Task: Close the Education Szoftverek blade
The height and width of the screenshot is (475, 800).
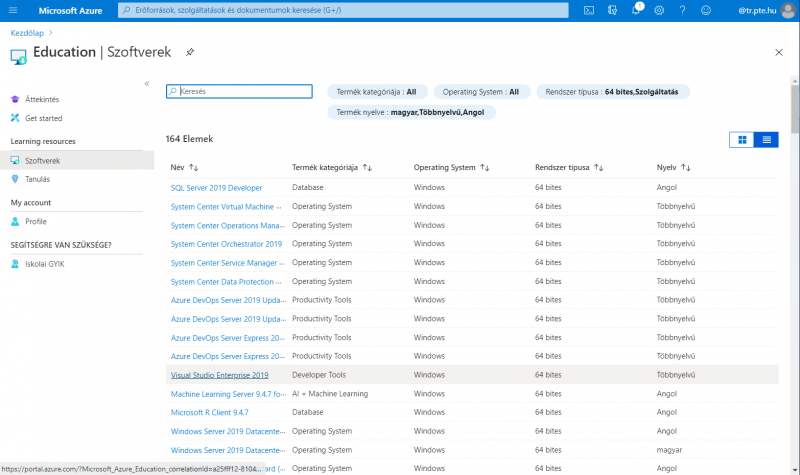Action: click(x=779, y=52)
